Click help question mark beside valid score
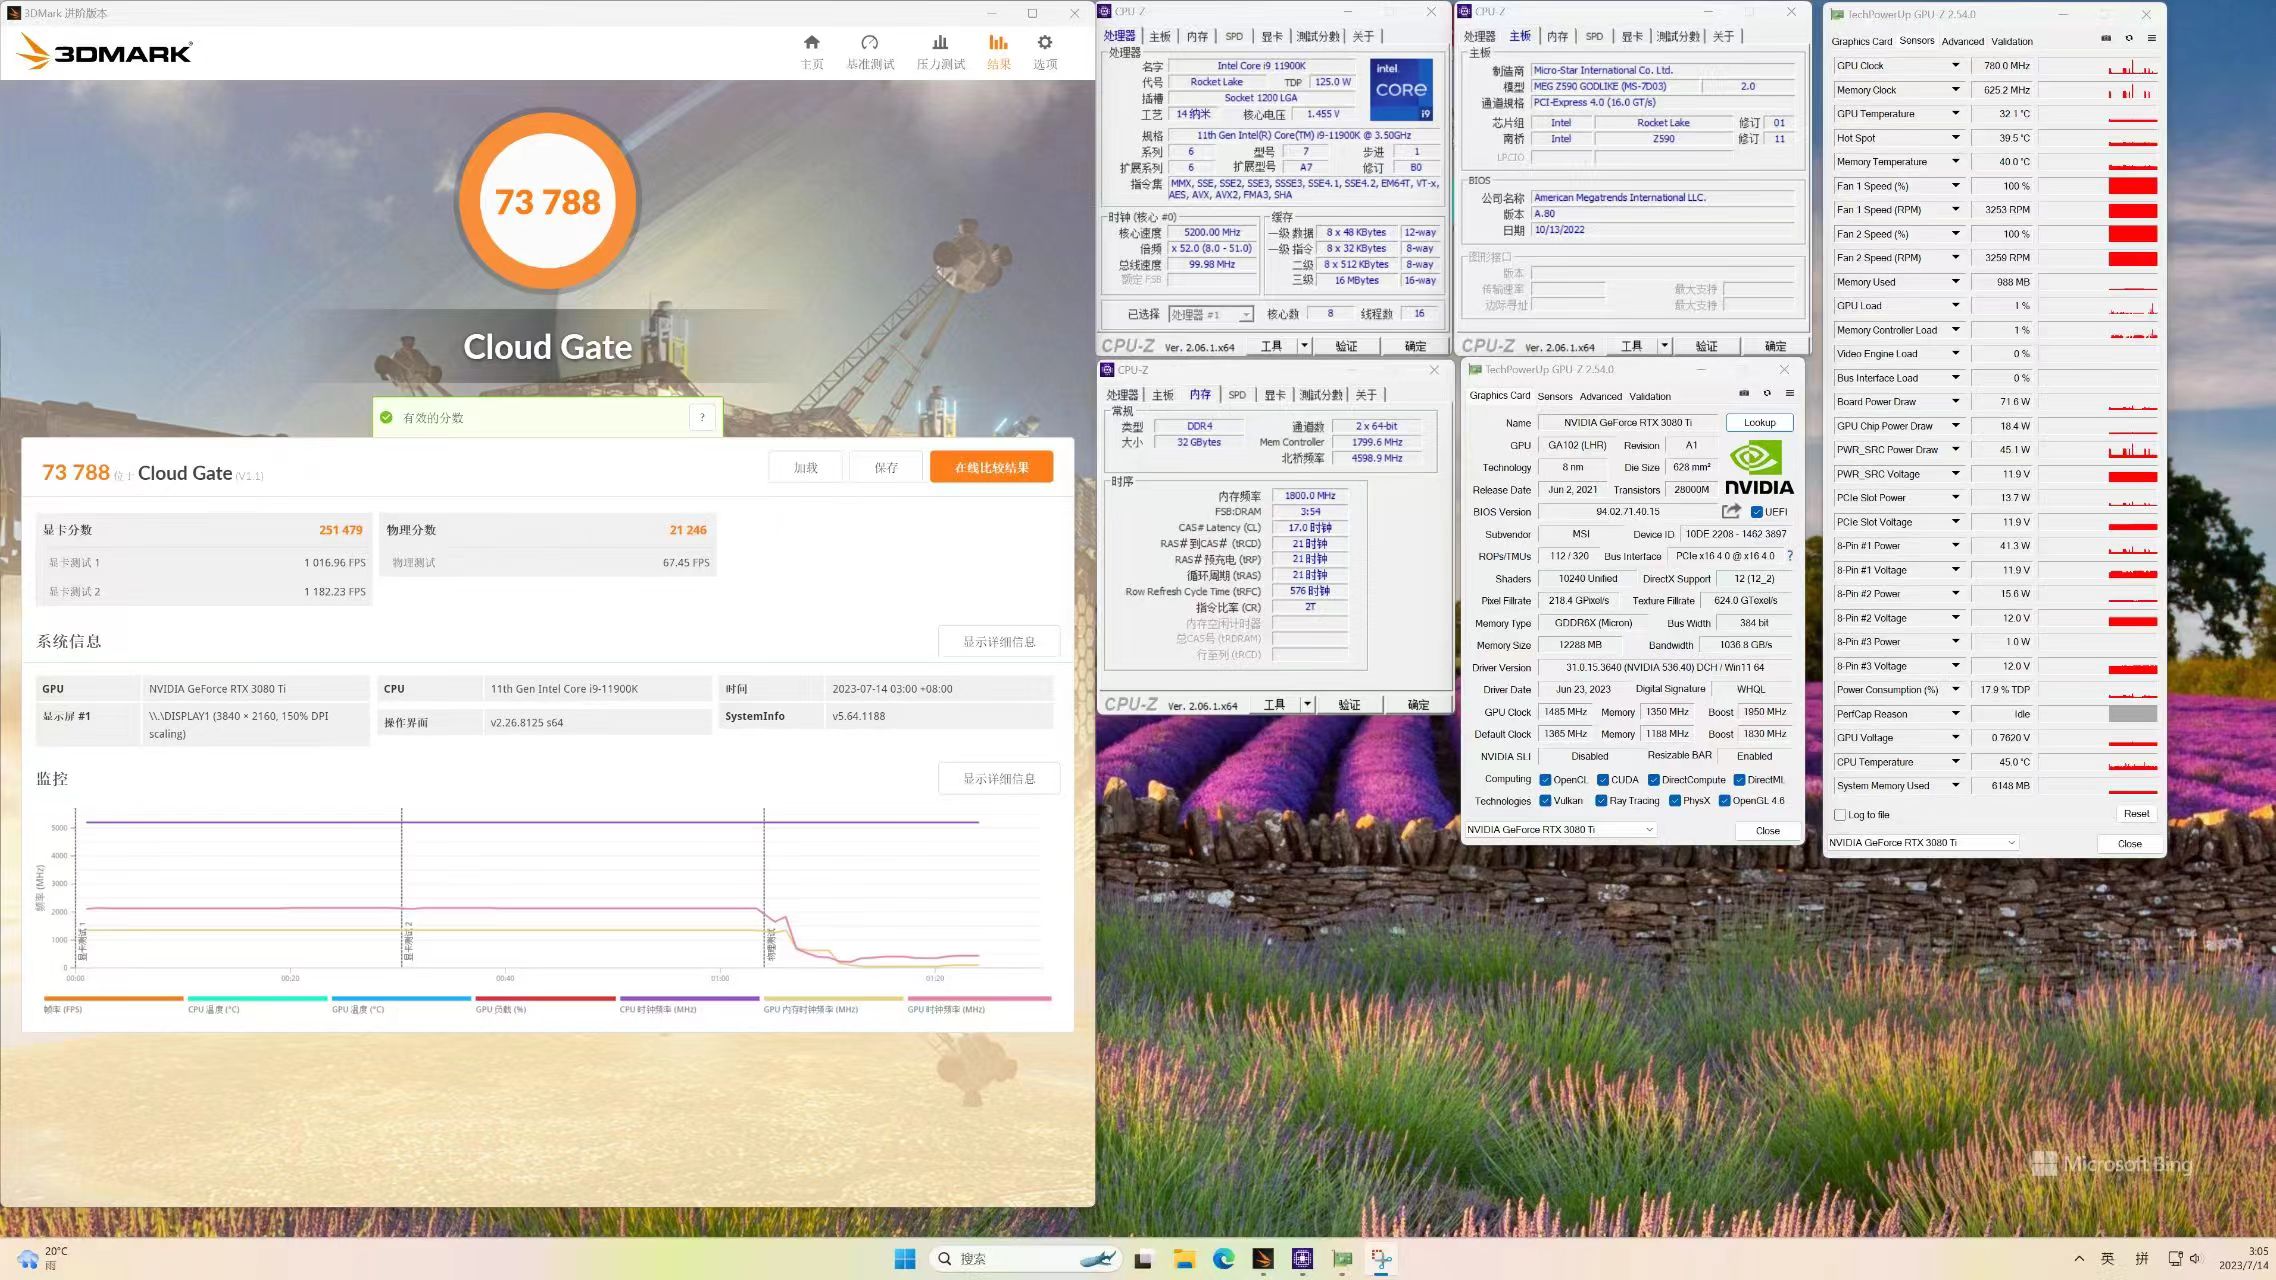Viewport: 2276px width, 1280px height. coord(702,417)
